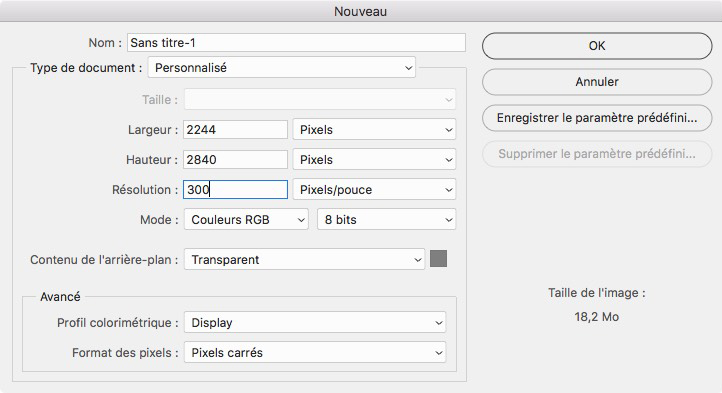Open the Contenu de l'arrière-plan Transparent dropdown
Screen dimensions: 722x393
tap(304, 259)
